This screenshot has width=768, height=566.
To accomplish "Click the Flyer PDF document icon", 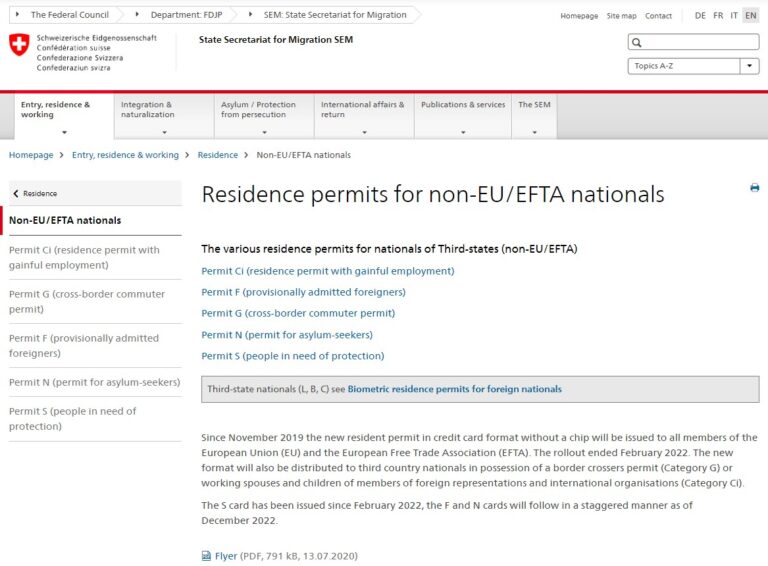I will 206,556.
